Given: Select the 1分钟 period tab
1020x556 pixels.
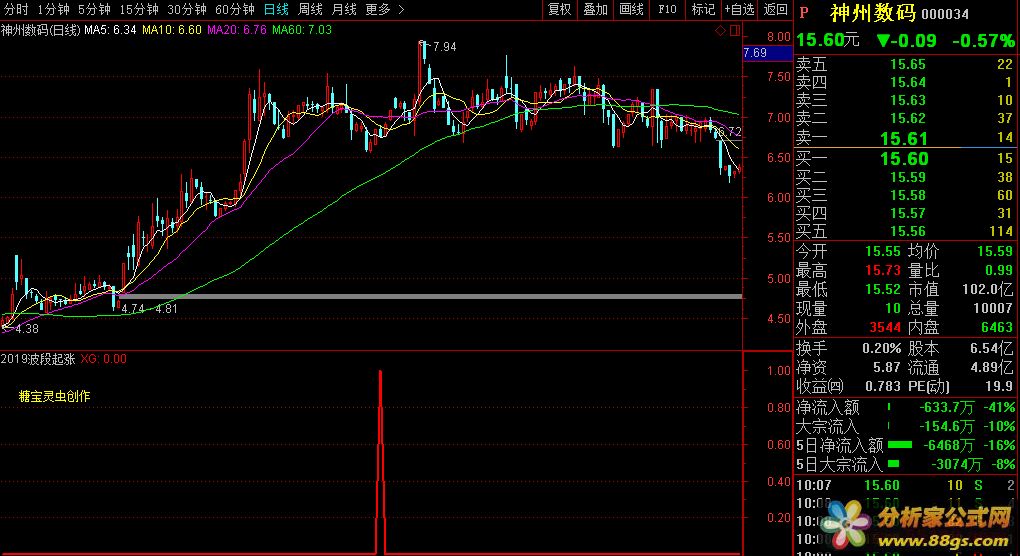Looking at the screenshot, I should coord(53,9).
